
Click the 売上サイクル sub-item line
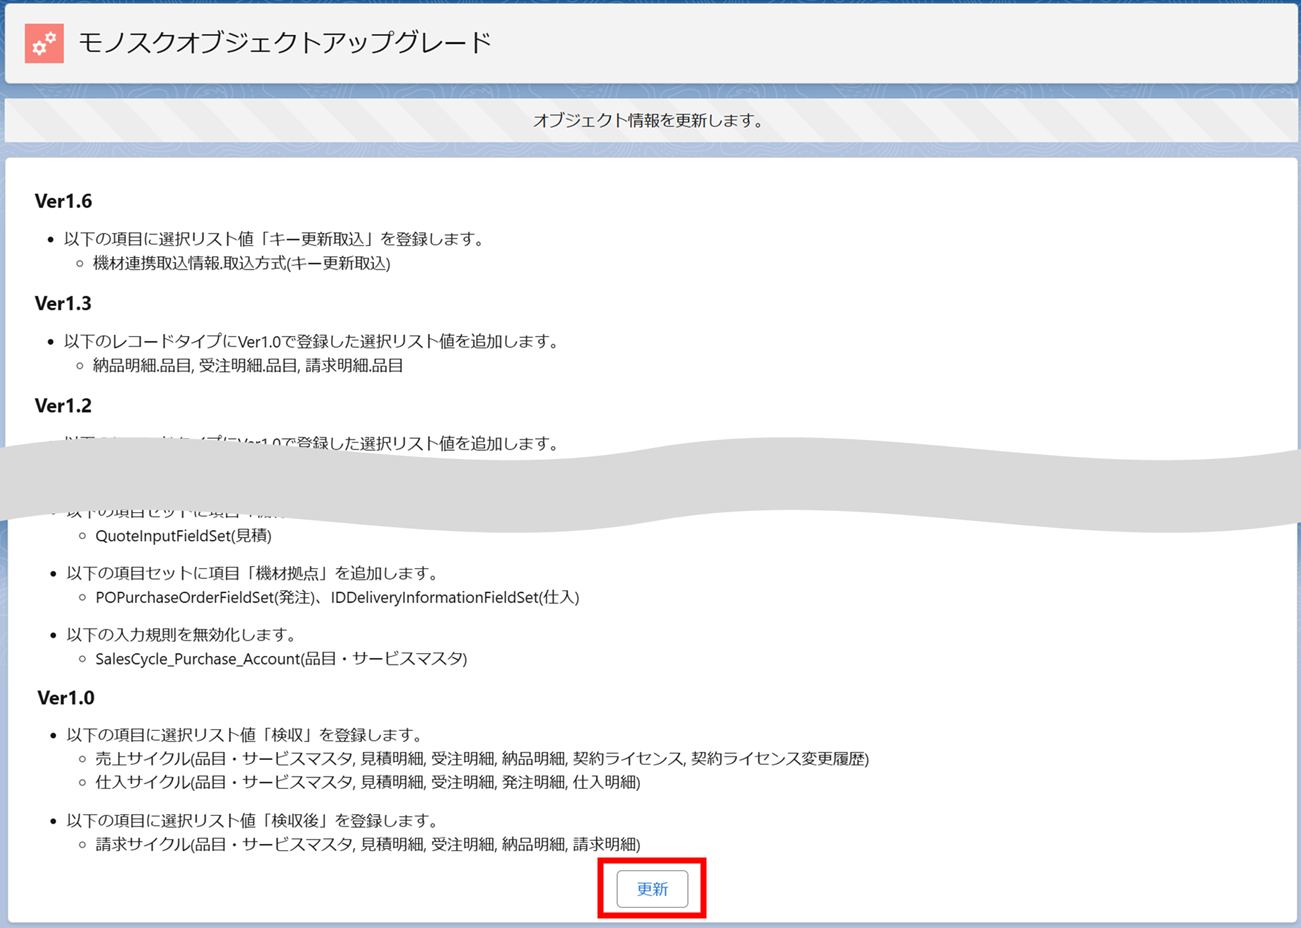[x=481, y=758]
